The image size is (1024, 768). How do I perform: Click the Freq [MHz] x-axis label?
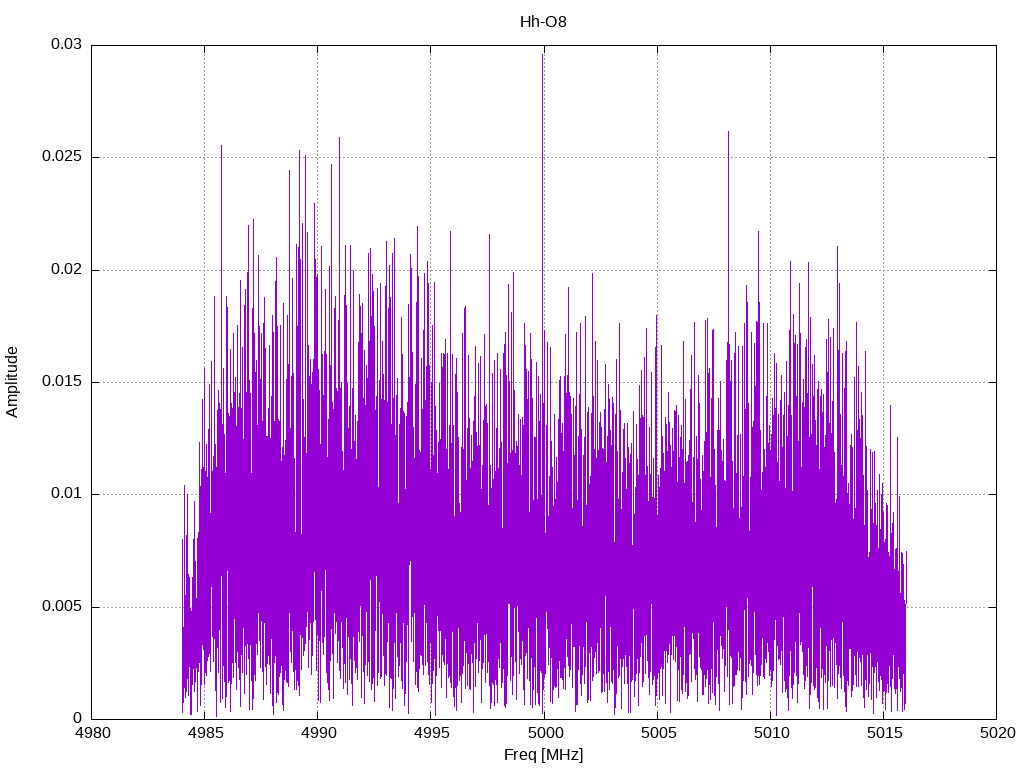click(x=543, y=755)
